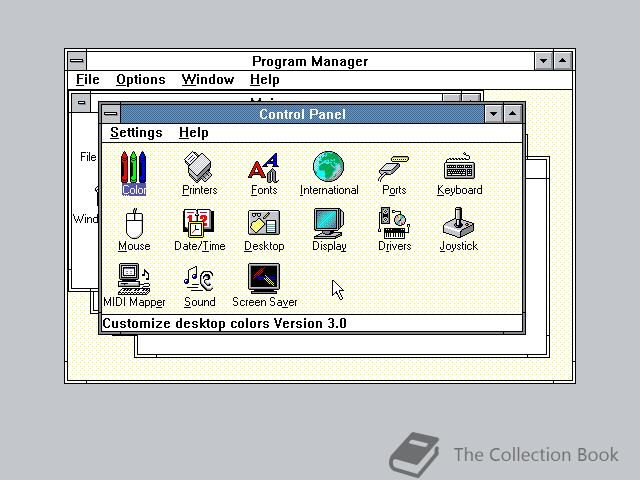The height and width of the screenshot is (480, 640).
Task: Open the Control Panel system menu box
Action: (x=111, y=113)
